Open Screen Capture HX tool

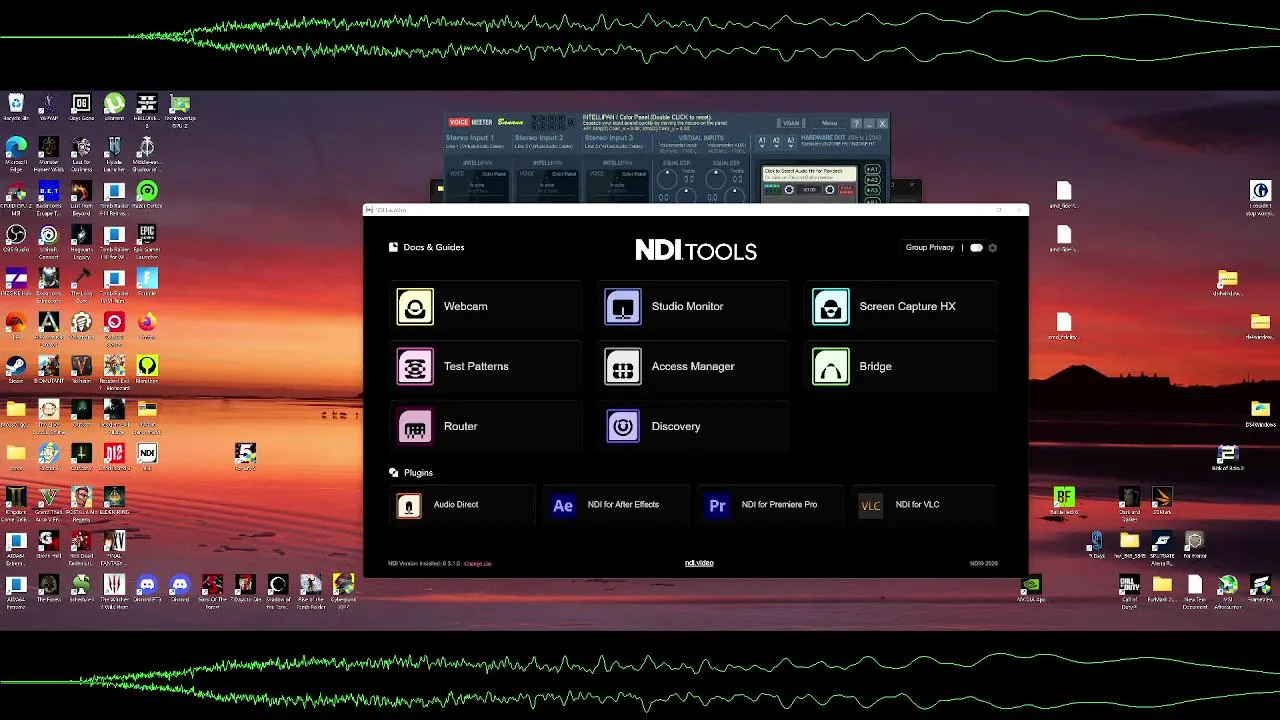coord(902,306)
